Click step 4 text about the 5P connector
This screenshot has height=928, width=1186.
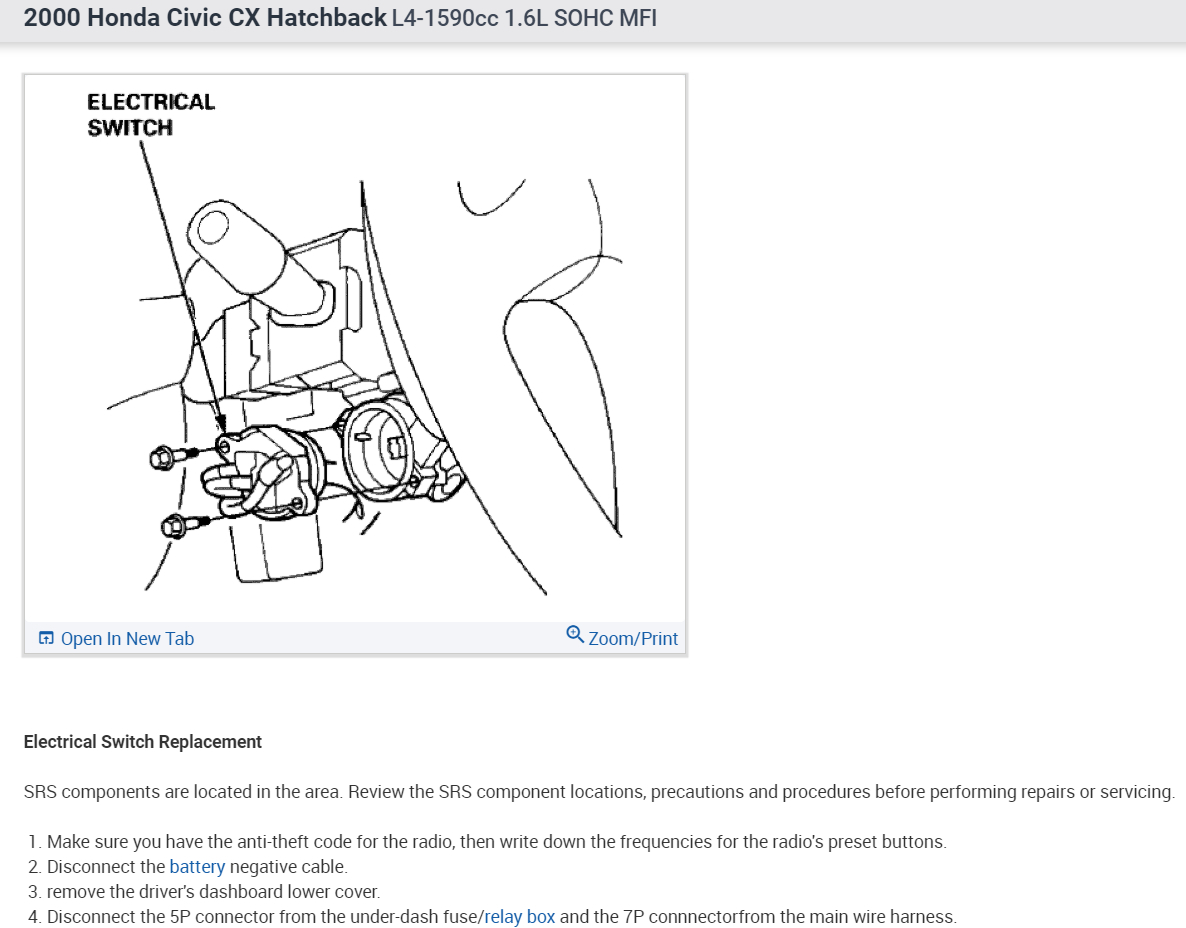pyautogui.click(x=501, y=917)
